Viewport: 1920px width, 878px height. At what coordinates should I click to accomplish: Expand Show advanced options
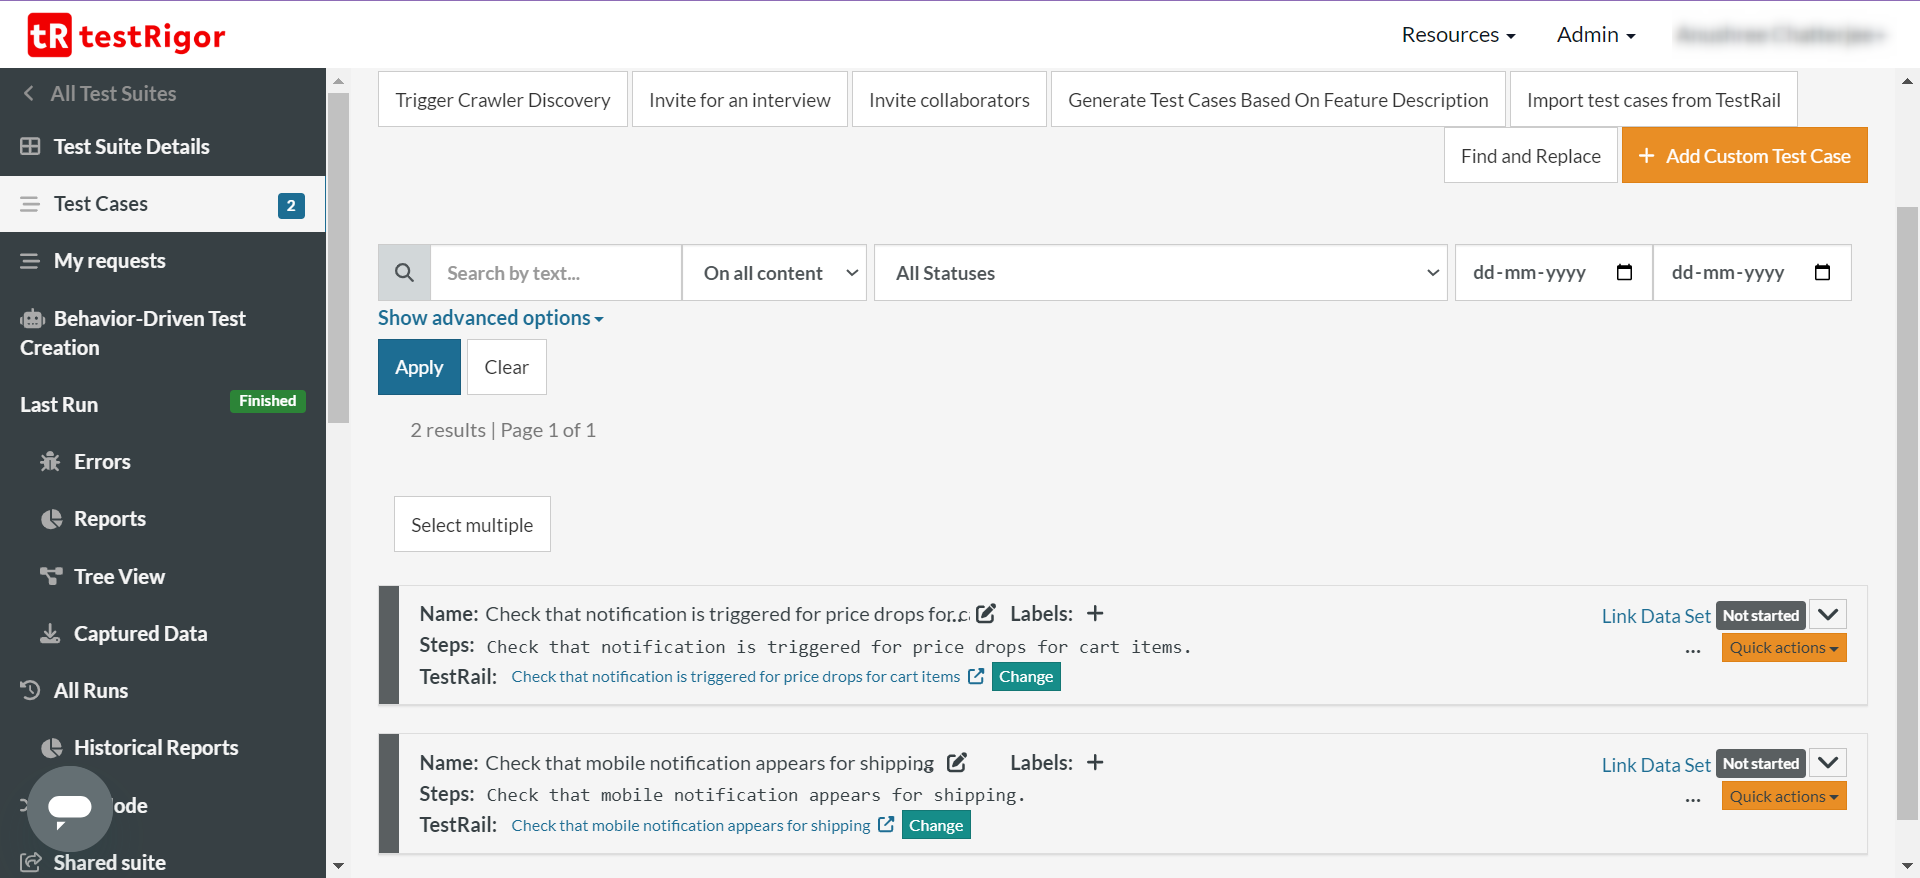(490, 318)
